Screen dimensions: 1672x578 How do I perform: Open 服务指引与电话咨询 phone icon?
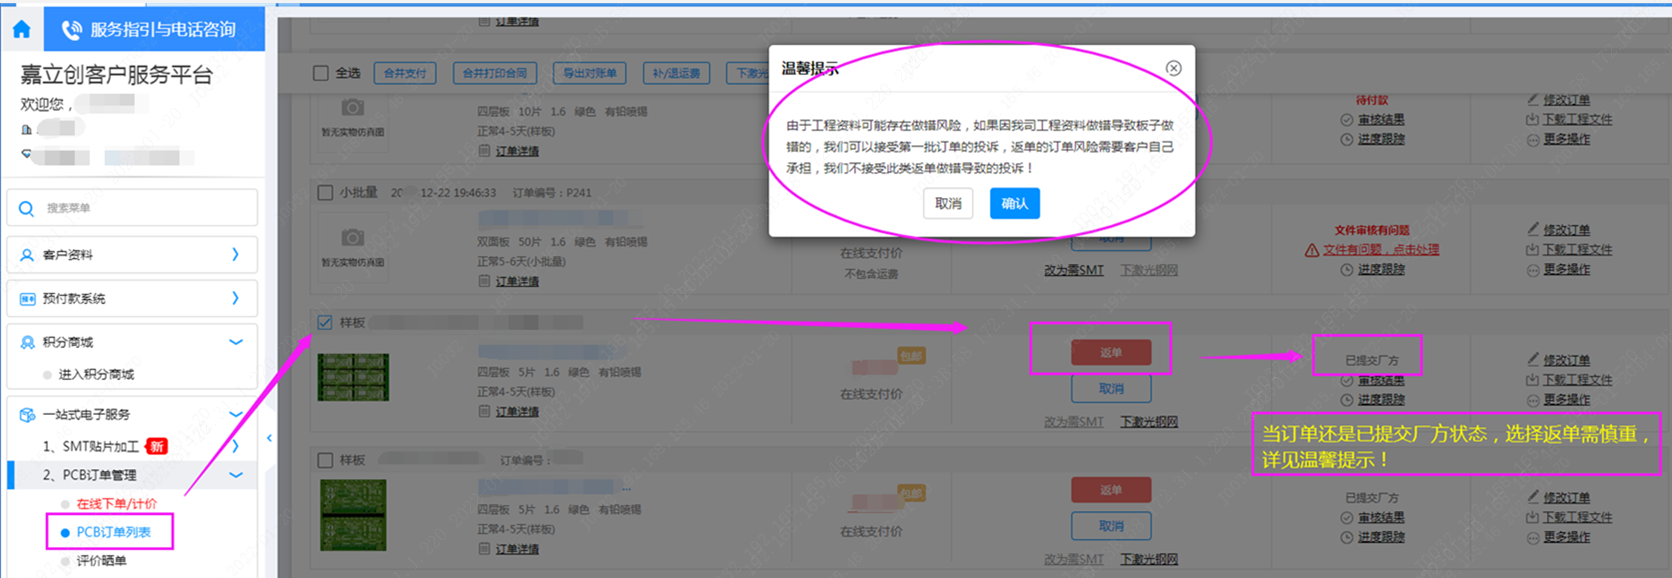[x=72, y=30]
